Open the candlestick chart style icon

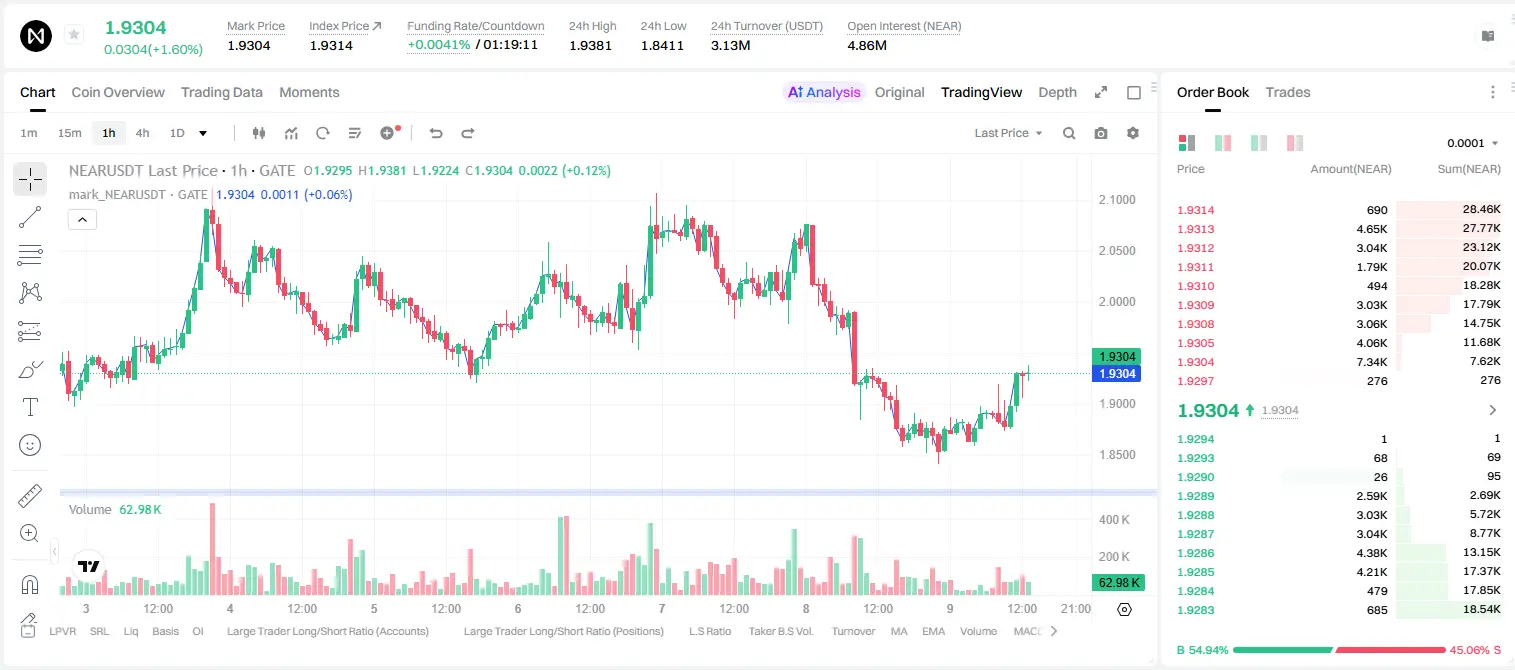[260, 133]
